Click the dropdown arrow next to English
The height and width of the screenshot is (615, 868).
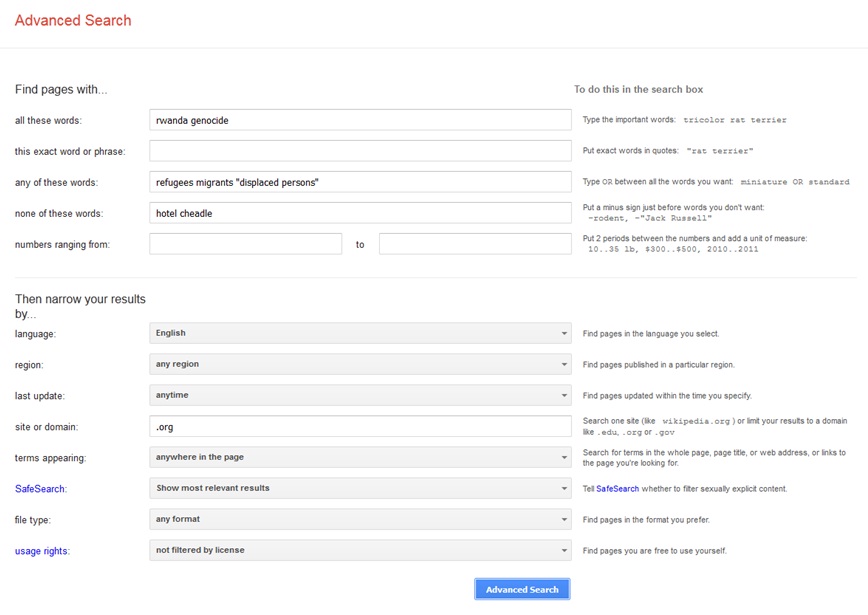tap(562, 333)
